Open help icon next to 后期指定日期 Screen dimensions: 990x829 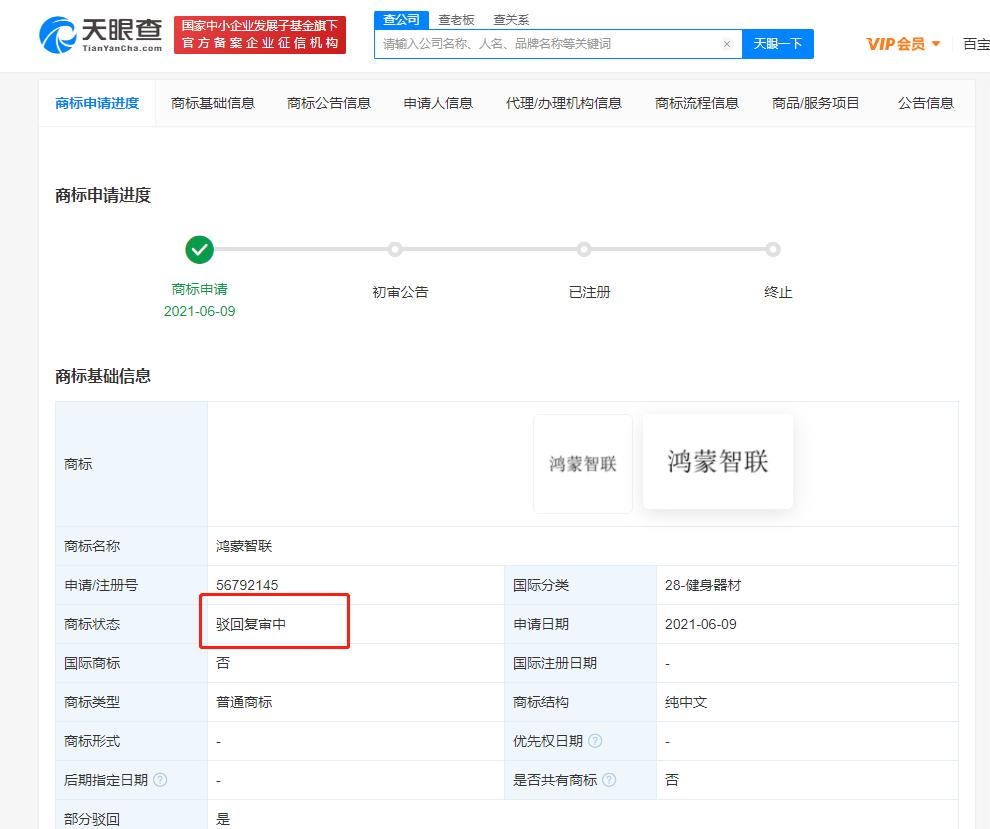160,780
